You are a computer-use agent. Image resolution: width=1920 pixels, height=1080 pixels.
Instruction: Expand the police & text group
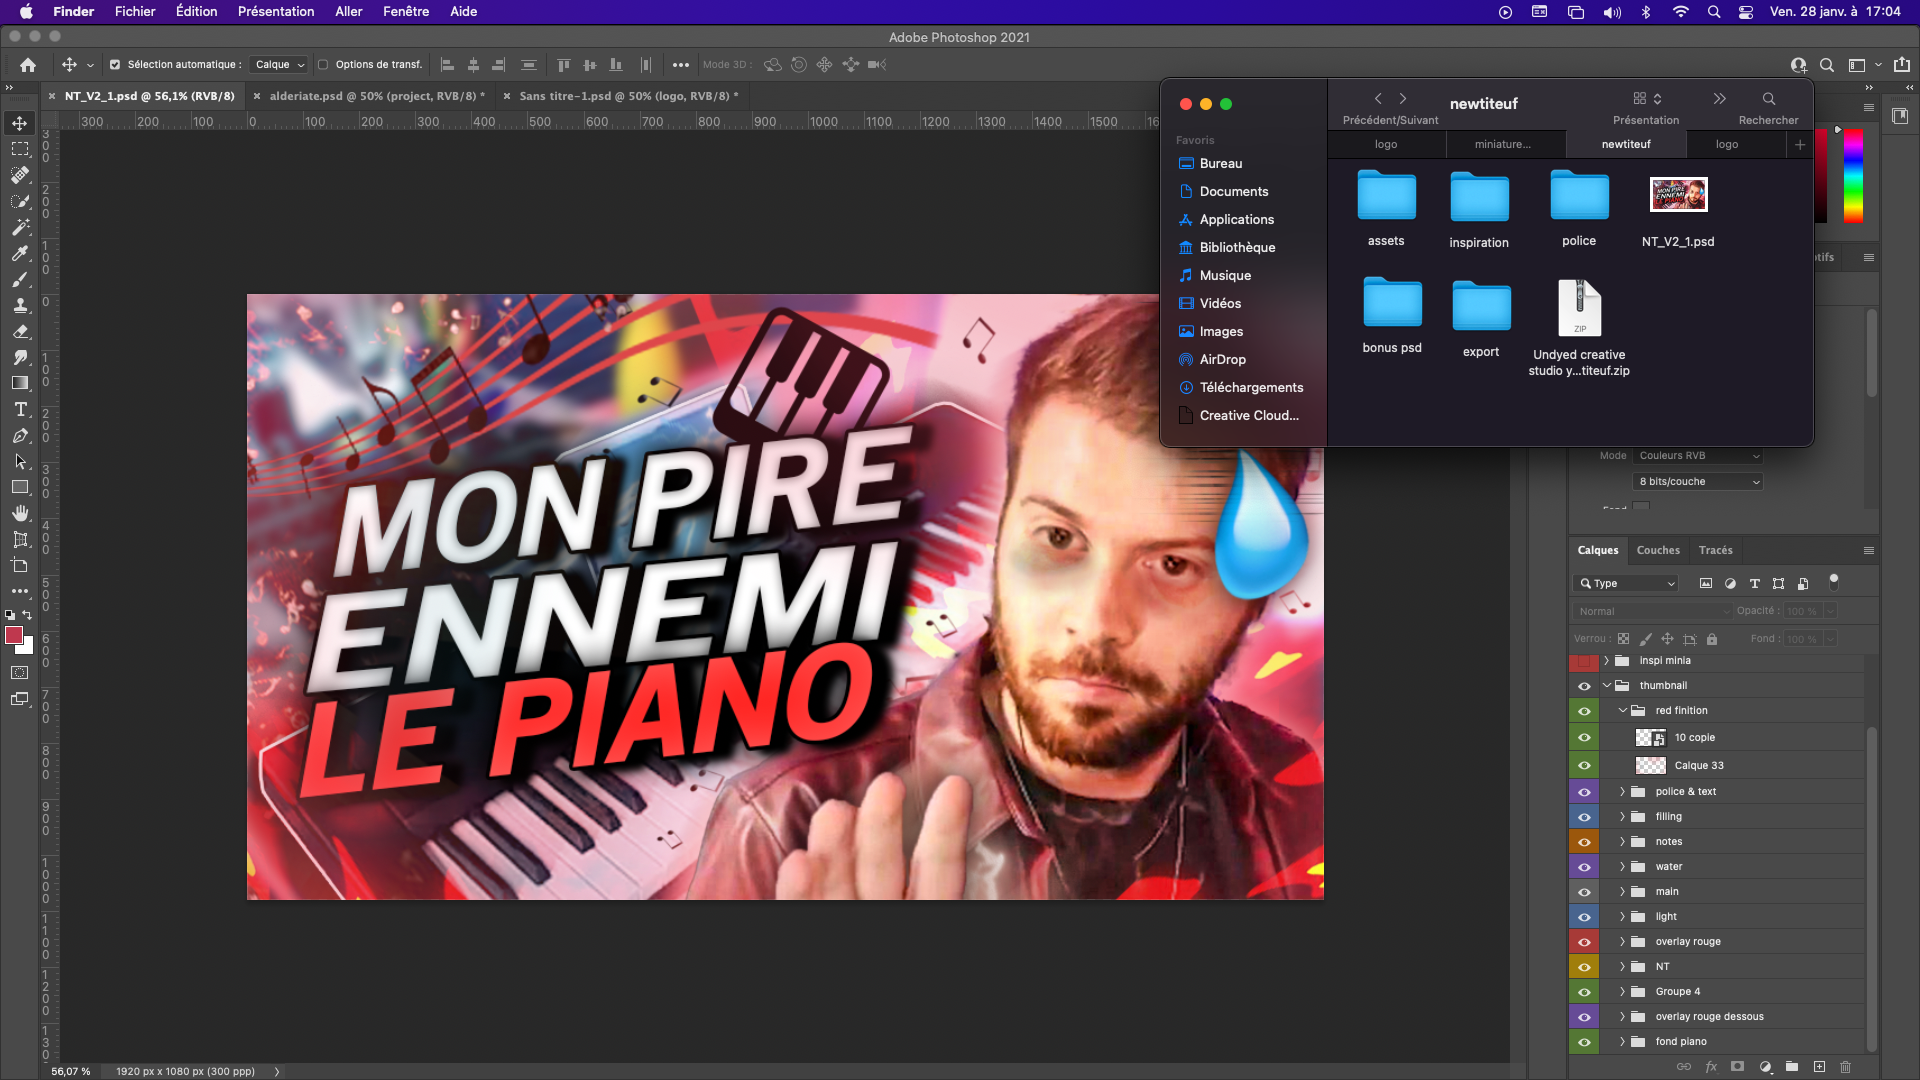click(1623, 792)
